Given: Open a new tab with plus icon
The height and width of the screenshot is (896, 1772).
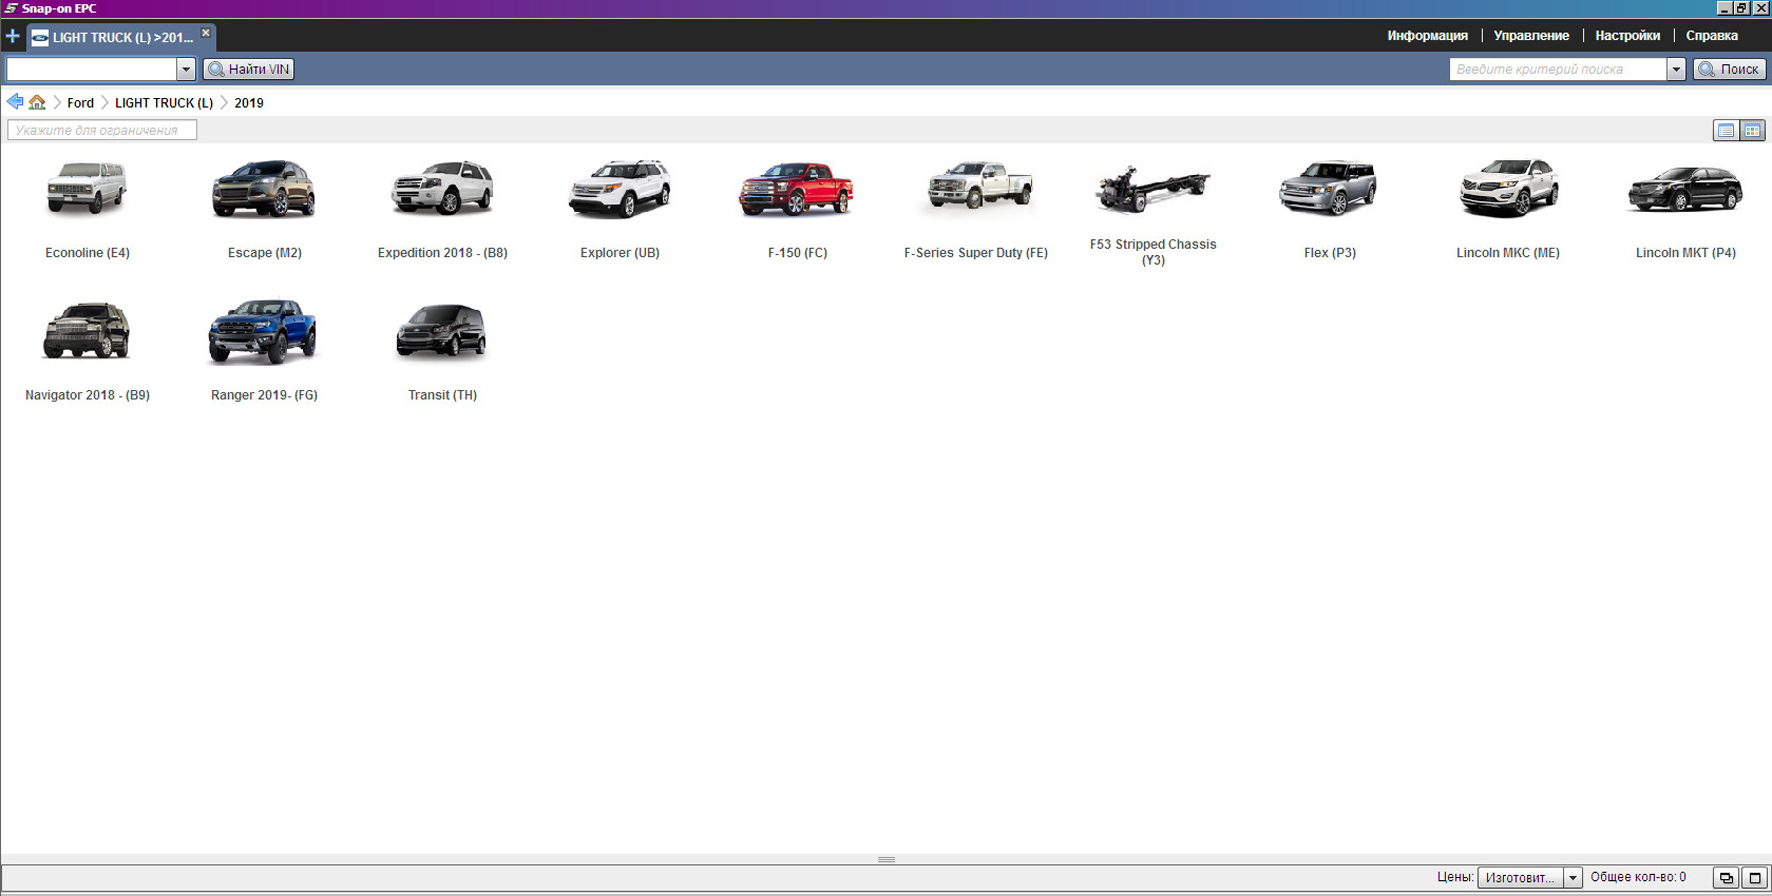Looking at the screenshot, I should [x=12, y=37].
